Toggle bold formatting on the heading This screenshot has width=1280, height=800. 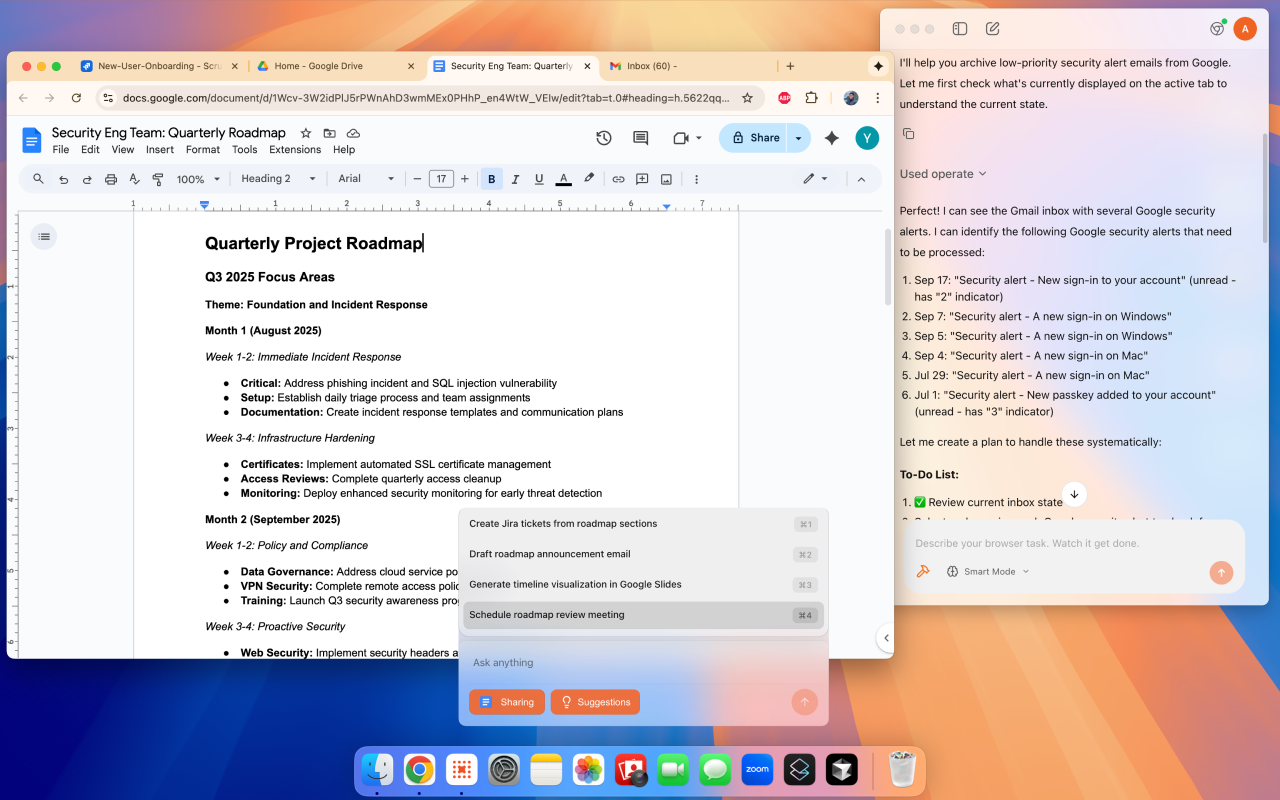tap(491, 179)
